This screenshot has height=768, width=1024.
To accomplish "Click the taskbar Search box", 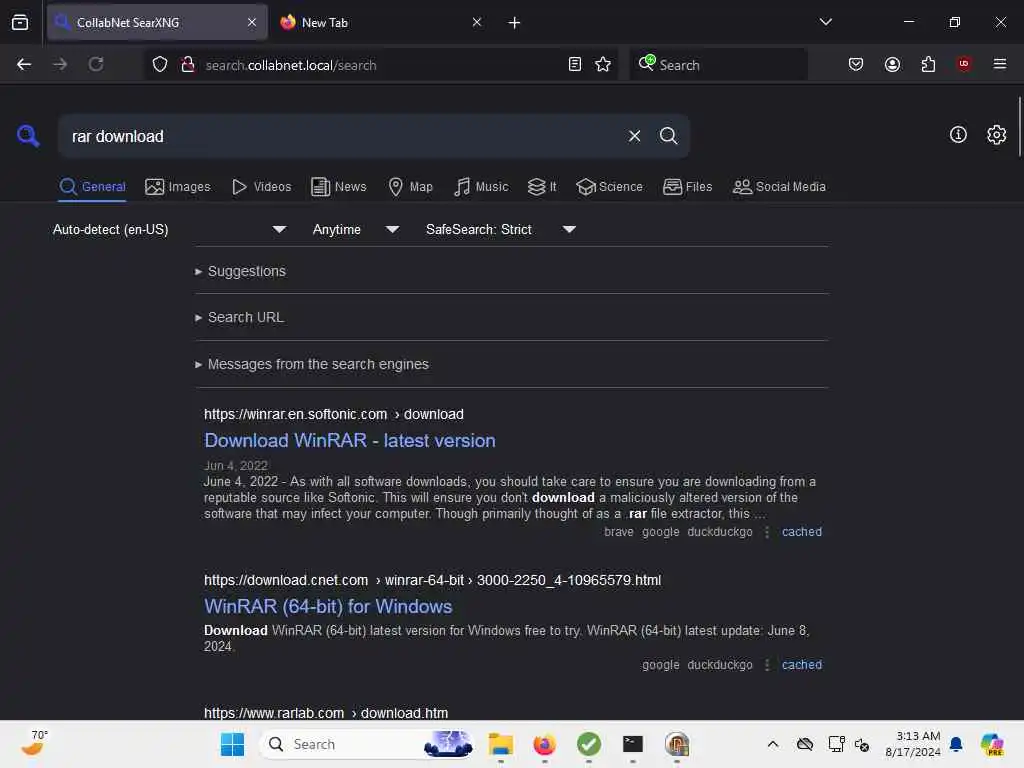I will click(x=368, y=744).
